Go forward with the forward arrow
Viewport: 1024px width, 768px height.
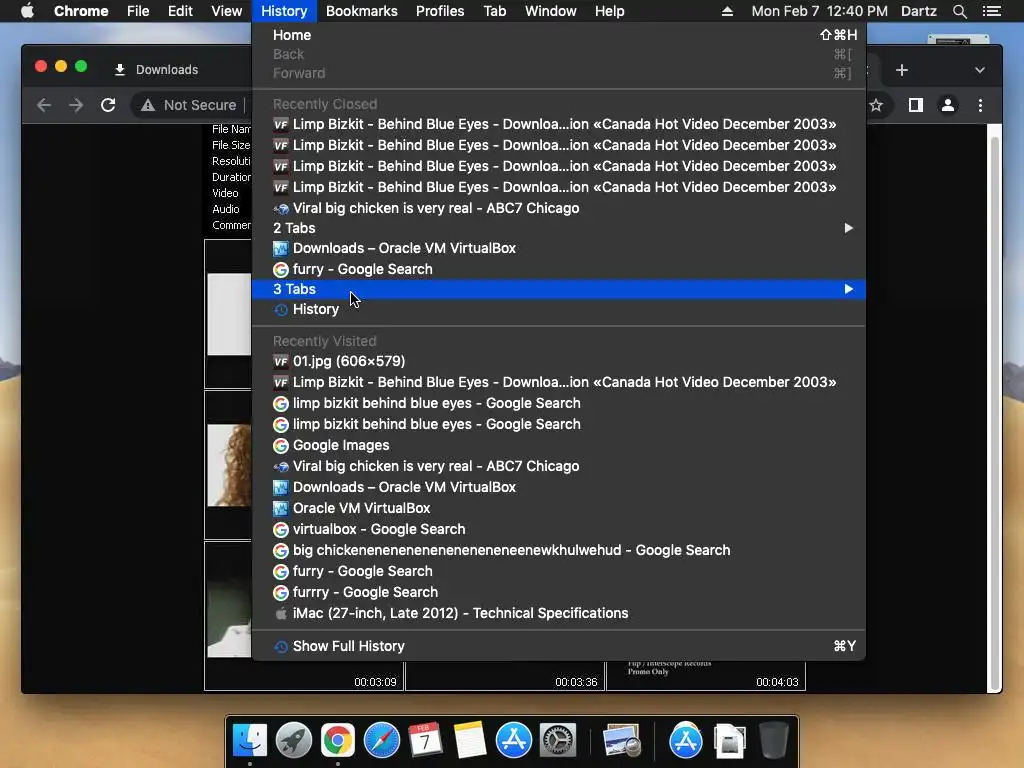point(76,105)
